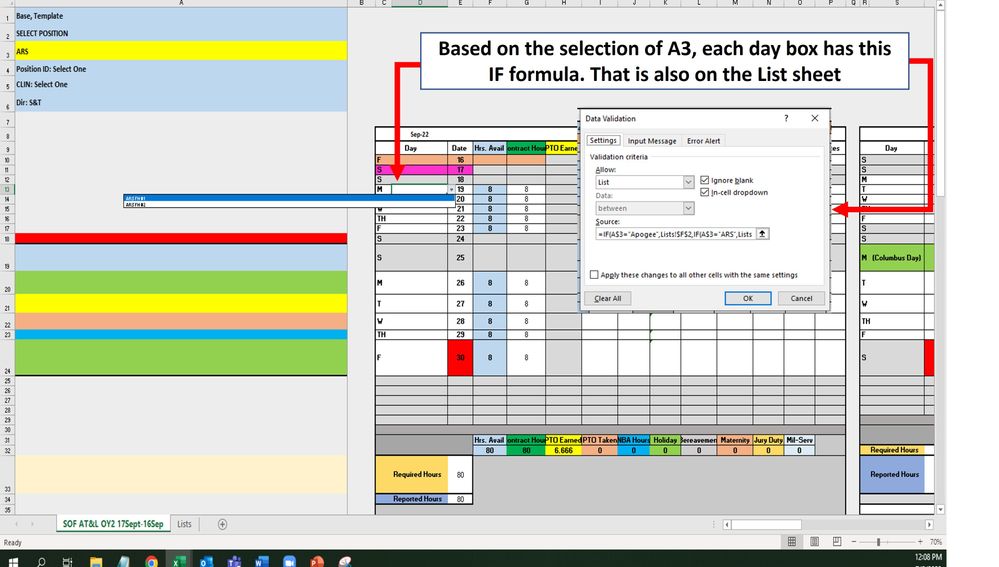Select the Jury Duty column header
The image size is (999, 567).
(768, 440)
